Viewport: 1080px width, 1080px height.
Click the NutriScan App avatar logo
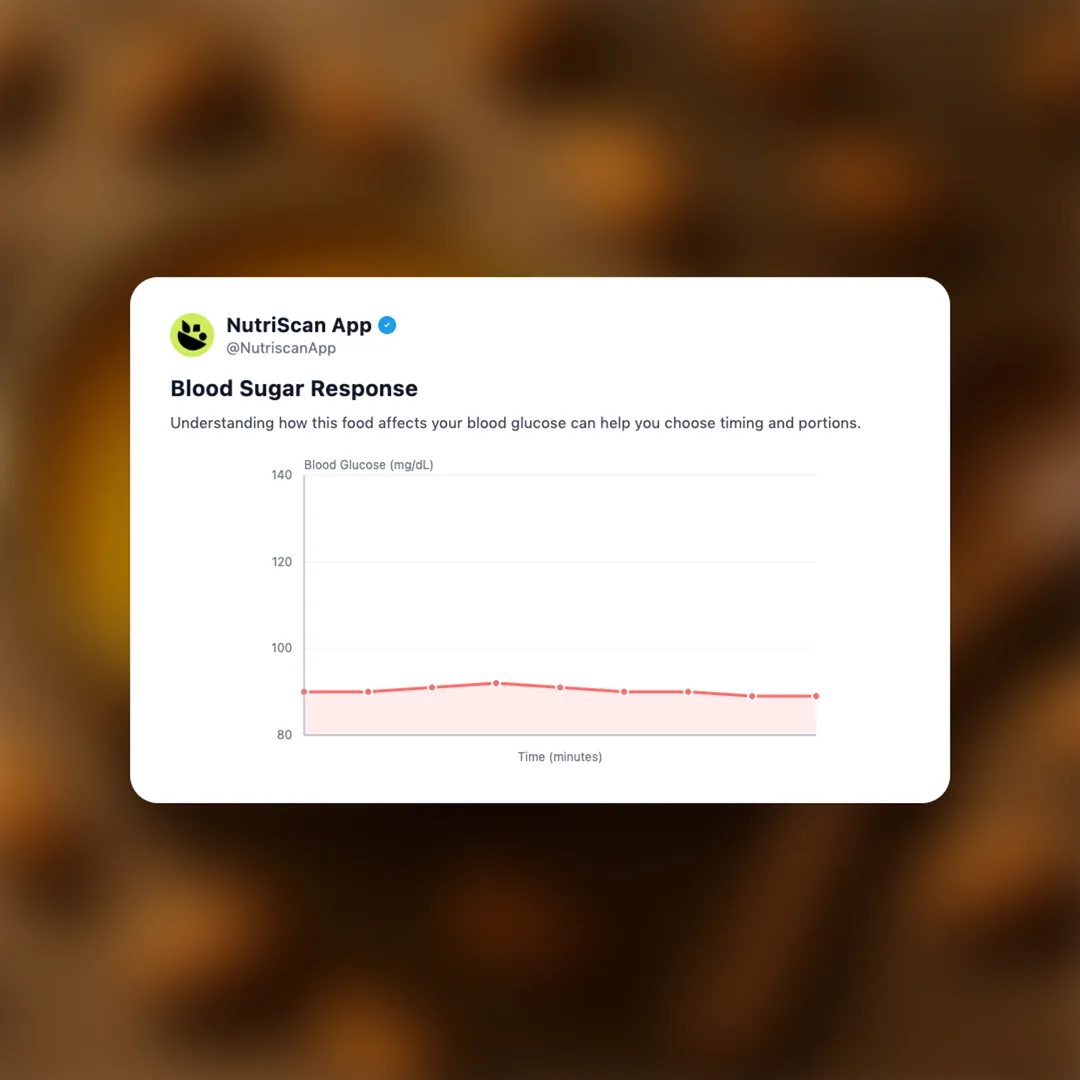coord(192,335)
